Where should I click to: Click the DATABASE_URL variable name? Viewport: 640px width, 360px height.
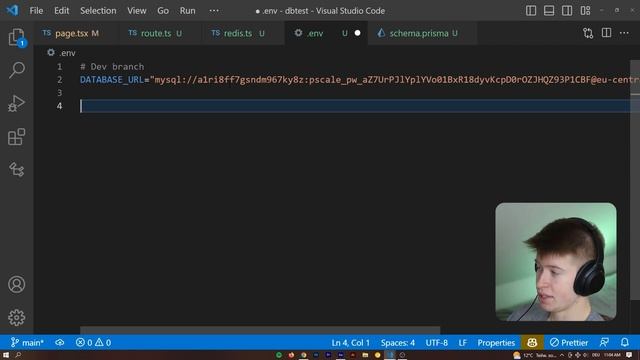click(112, 80)
